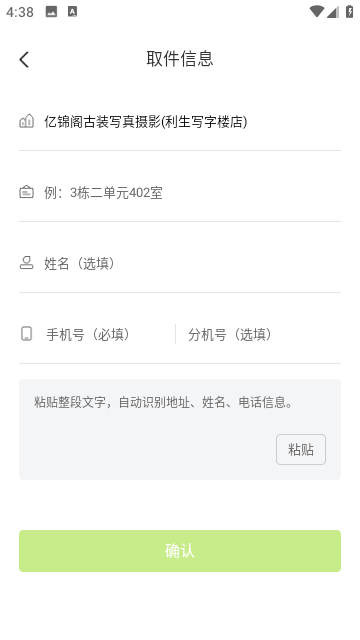The image size is (360, 640).
Task: Tap the 粘贴 button
Action: click(x=301, y=449)
